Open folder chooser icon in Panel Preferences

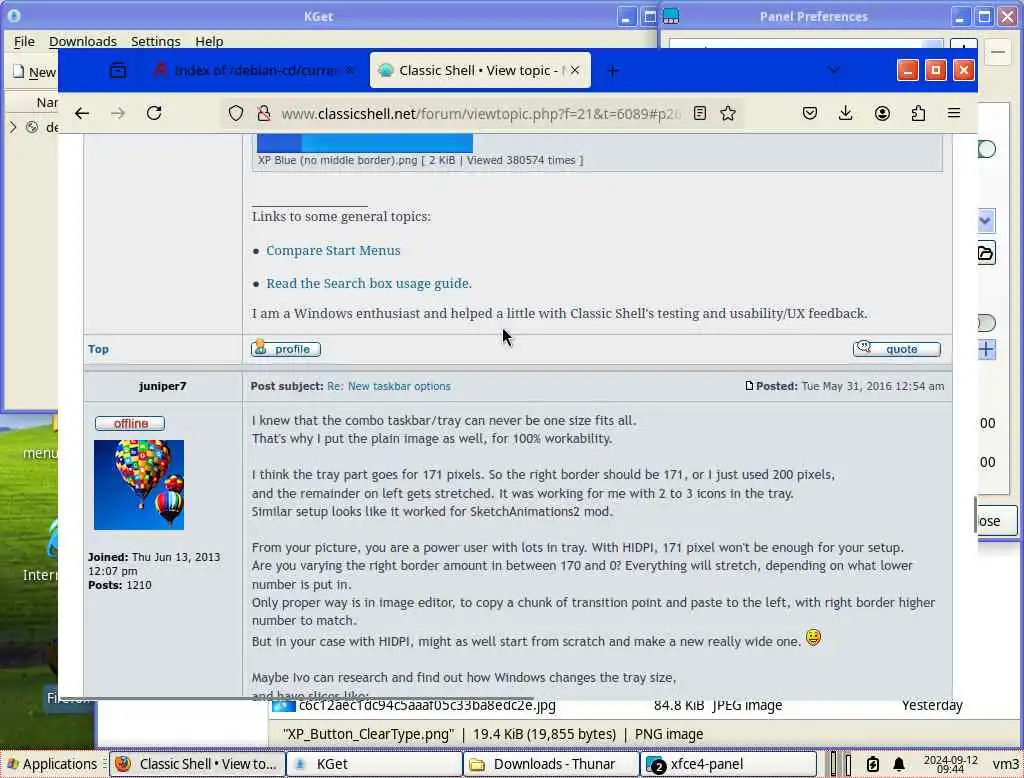pos(986,253)
